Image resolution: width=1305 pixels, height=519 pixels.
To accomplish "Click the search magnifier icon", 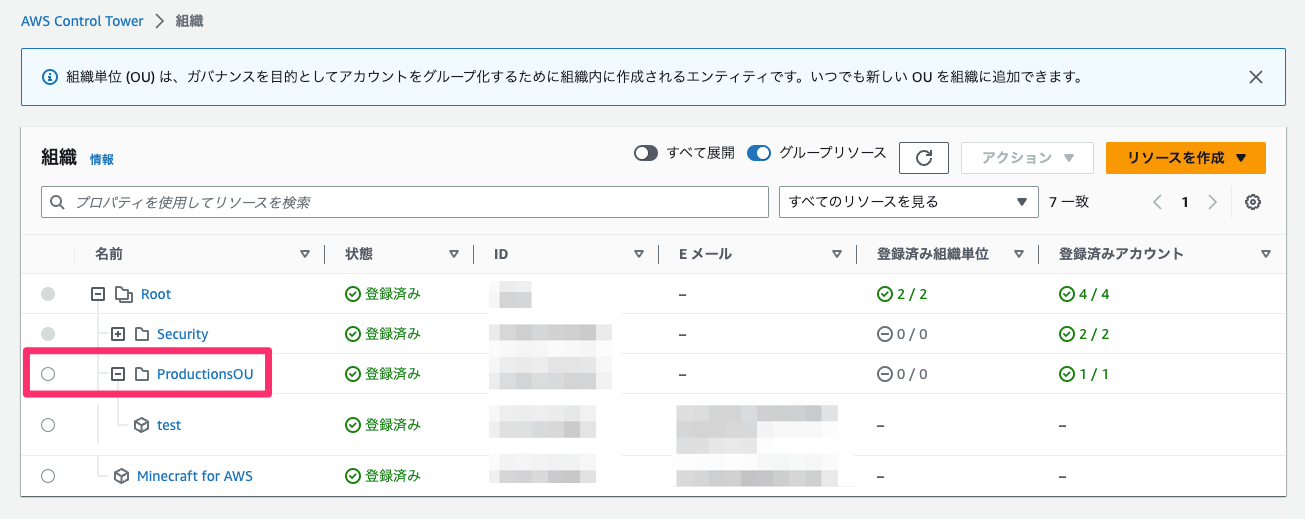I will click(57, 202).
